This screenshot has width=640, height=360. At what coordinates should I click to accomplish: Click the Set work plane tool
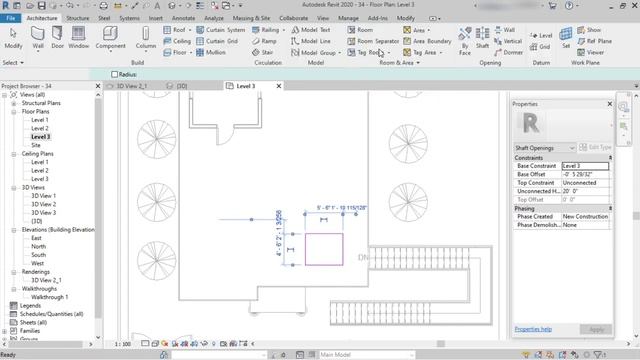coord(566,38)
